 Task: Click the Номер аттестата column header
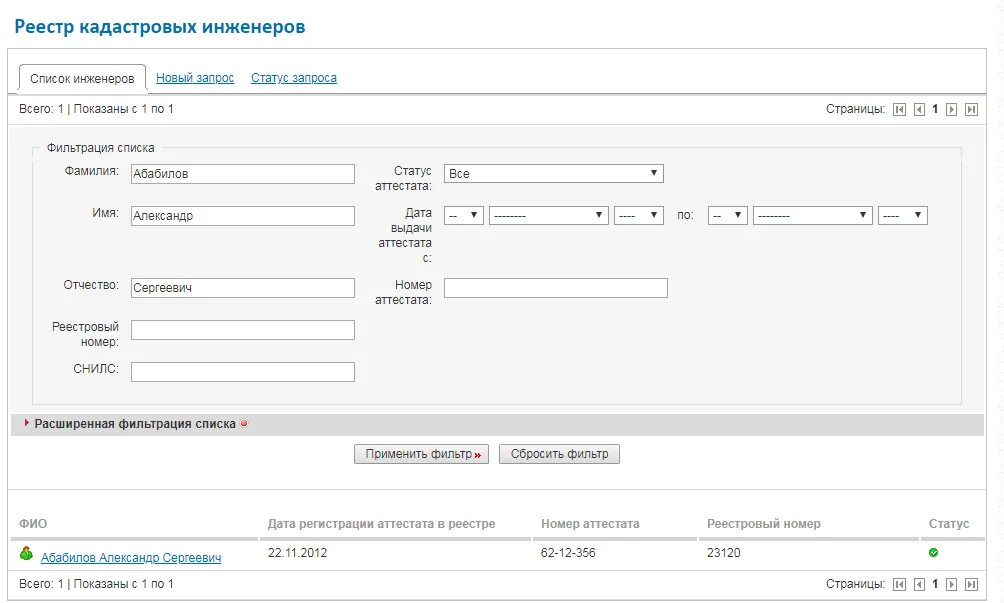coord(590,524)
